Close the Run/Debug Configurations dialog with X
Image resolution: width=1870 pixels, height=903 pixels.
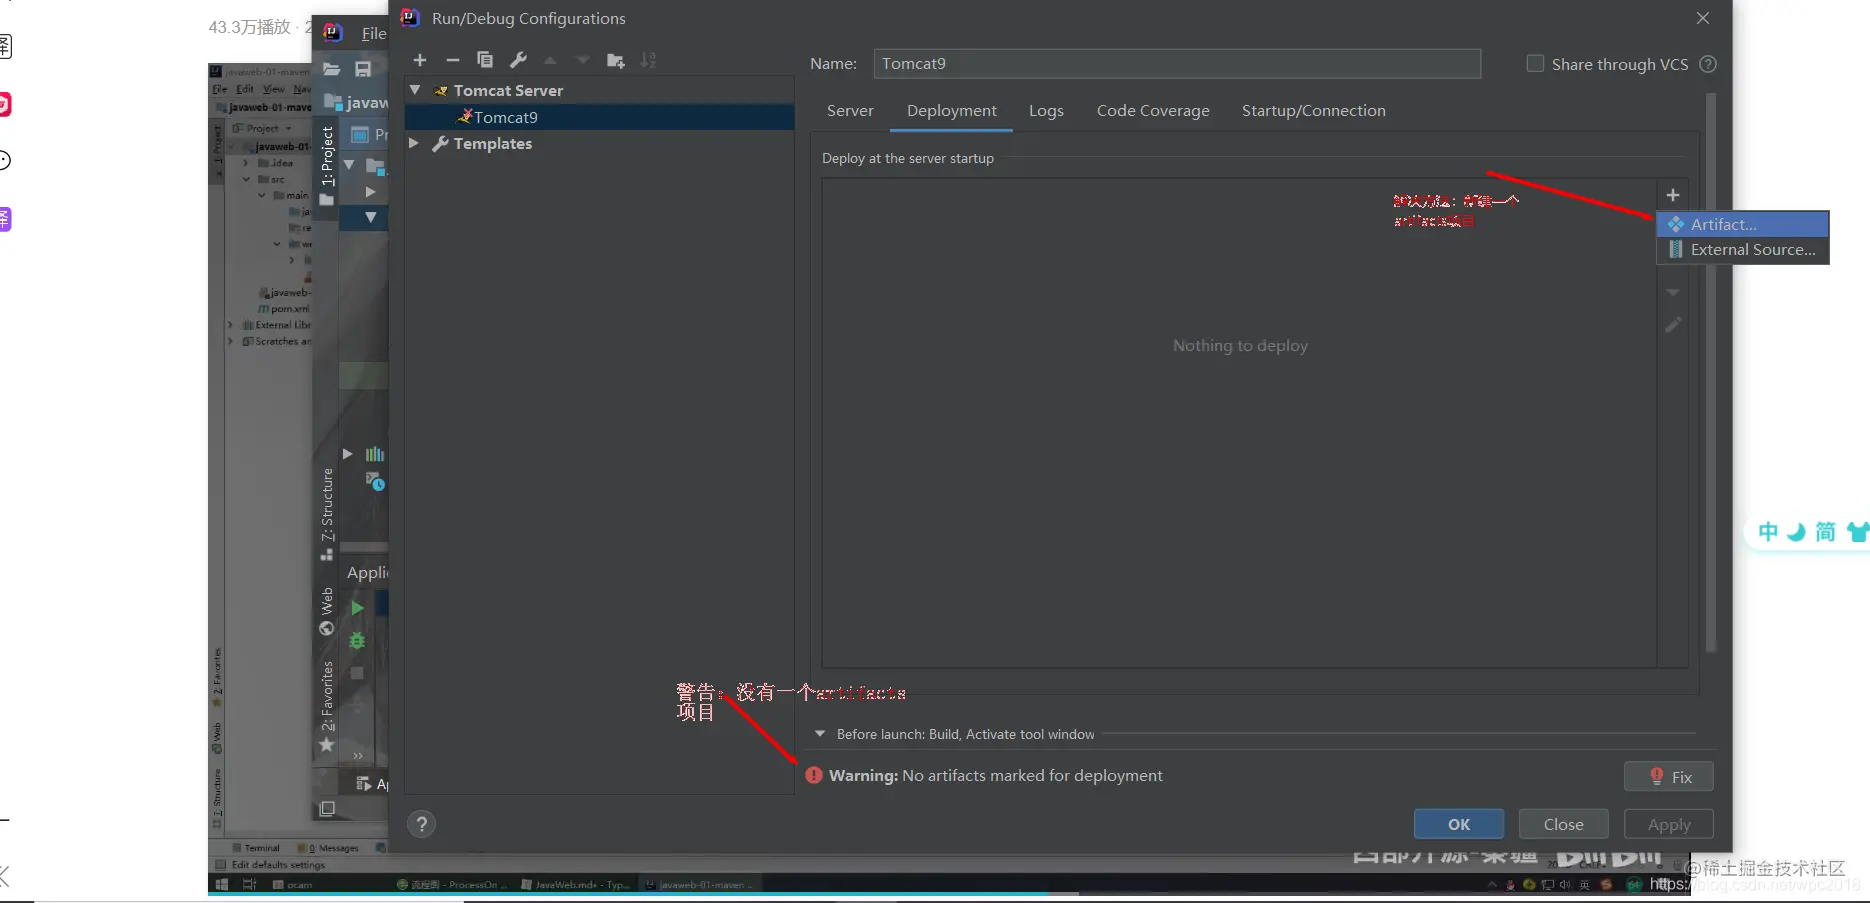pos(1703,18)
